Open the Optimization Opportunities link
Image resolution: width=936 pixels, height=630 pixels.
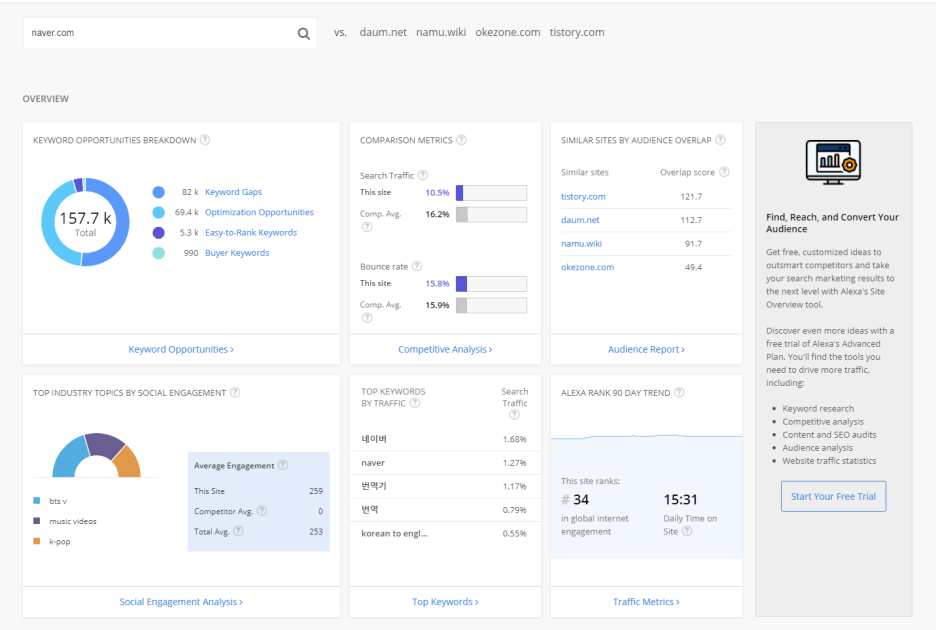[259, 212]
